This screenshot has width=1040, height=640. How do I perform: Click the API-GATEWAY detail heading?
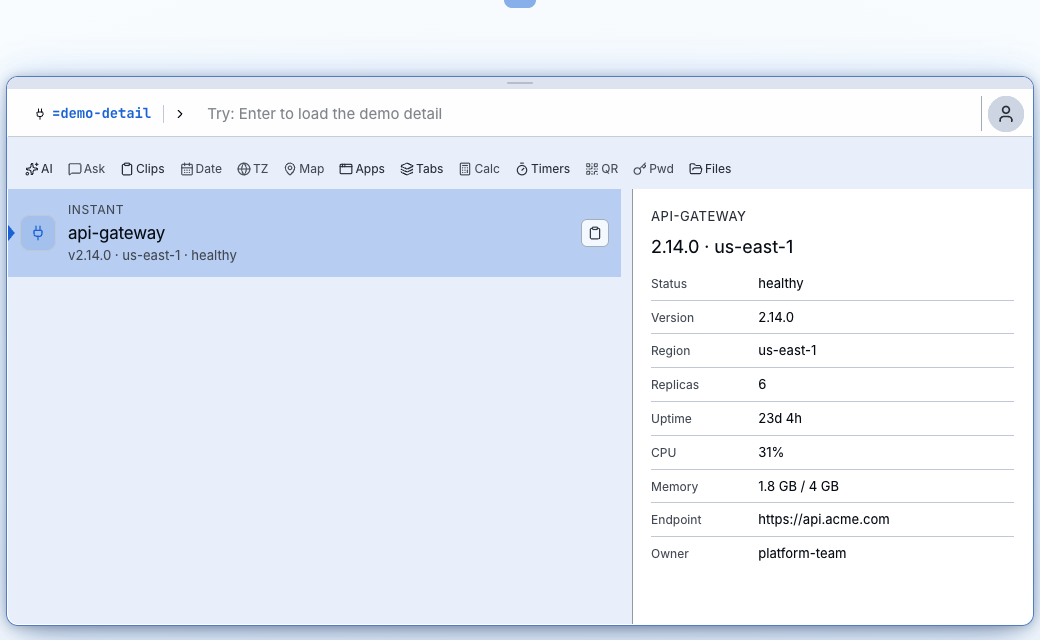[x=698, y=216]
